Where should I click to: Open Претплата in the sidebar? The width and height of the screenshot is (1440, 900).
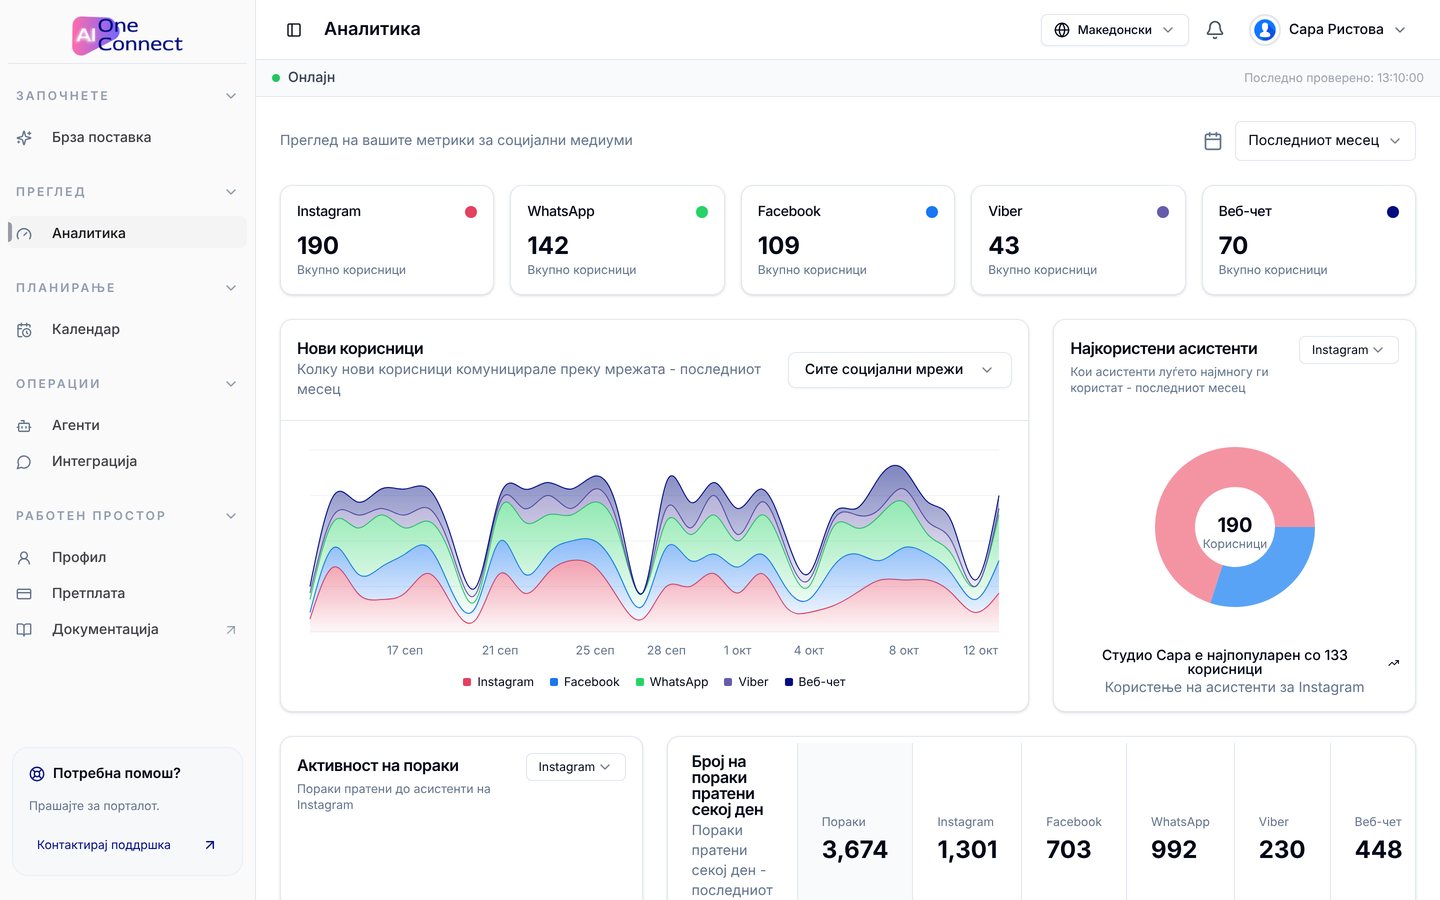[x=127, y=594]
